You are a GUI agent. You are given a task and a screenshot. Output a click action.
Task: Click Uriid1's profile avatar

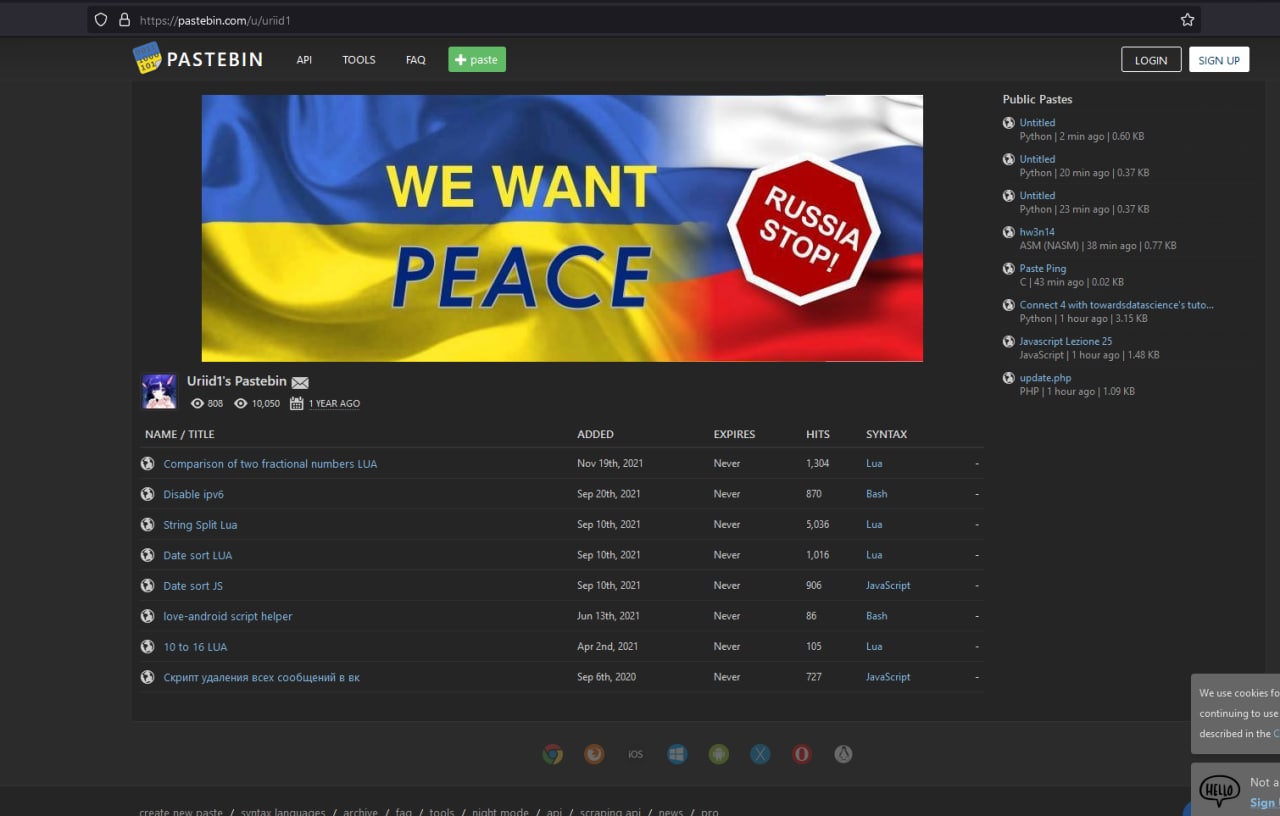click(x=159, y=391)
